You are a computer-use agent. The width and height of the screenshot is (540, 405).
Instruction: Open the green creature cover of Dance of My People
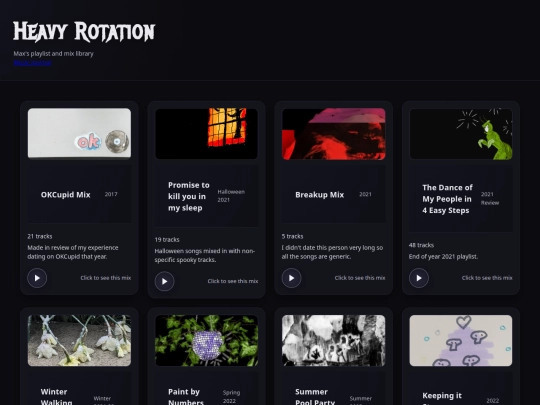coord(461,134)
